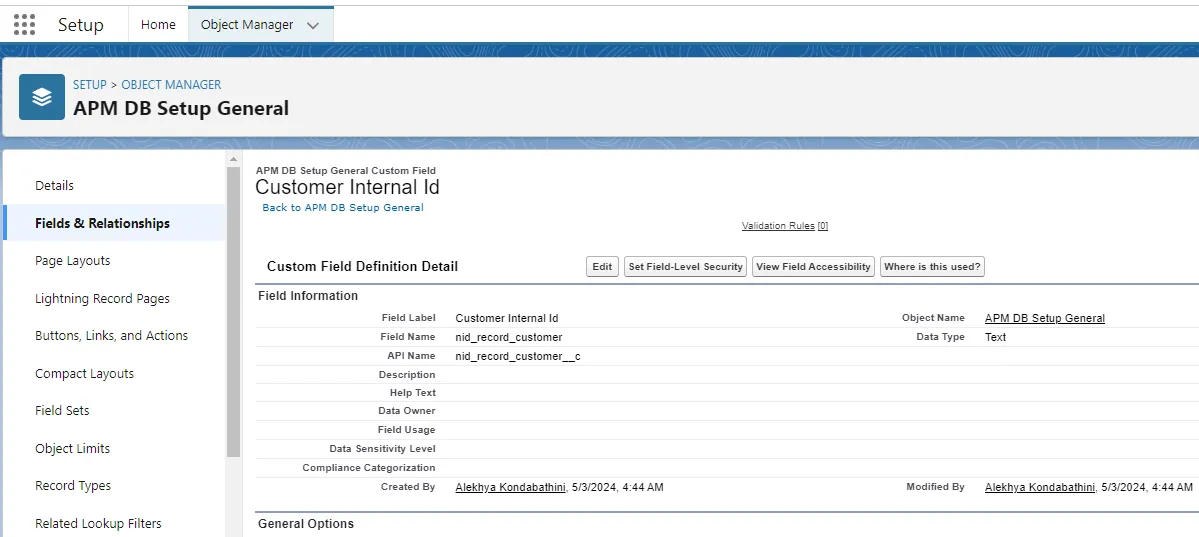This screenshot has width=1199, height=537.
Task: Click the Data Sensitivity Level label
Action: pos(382,448)
